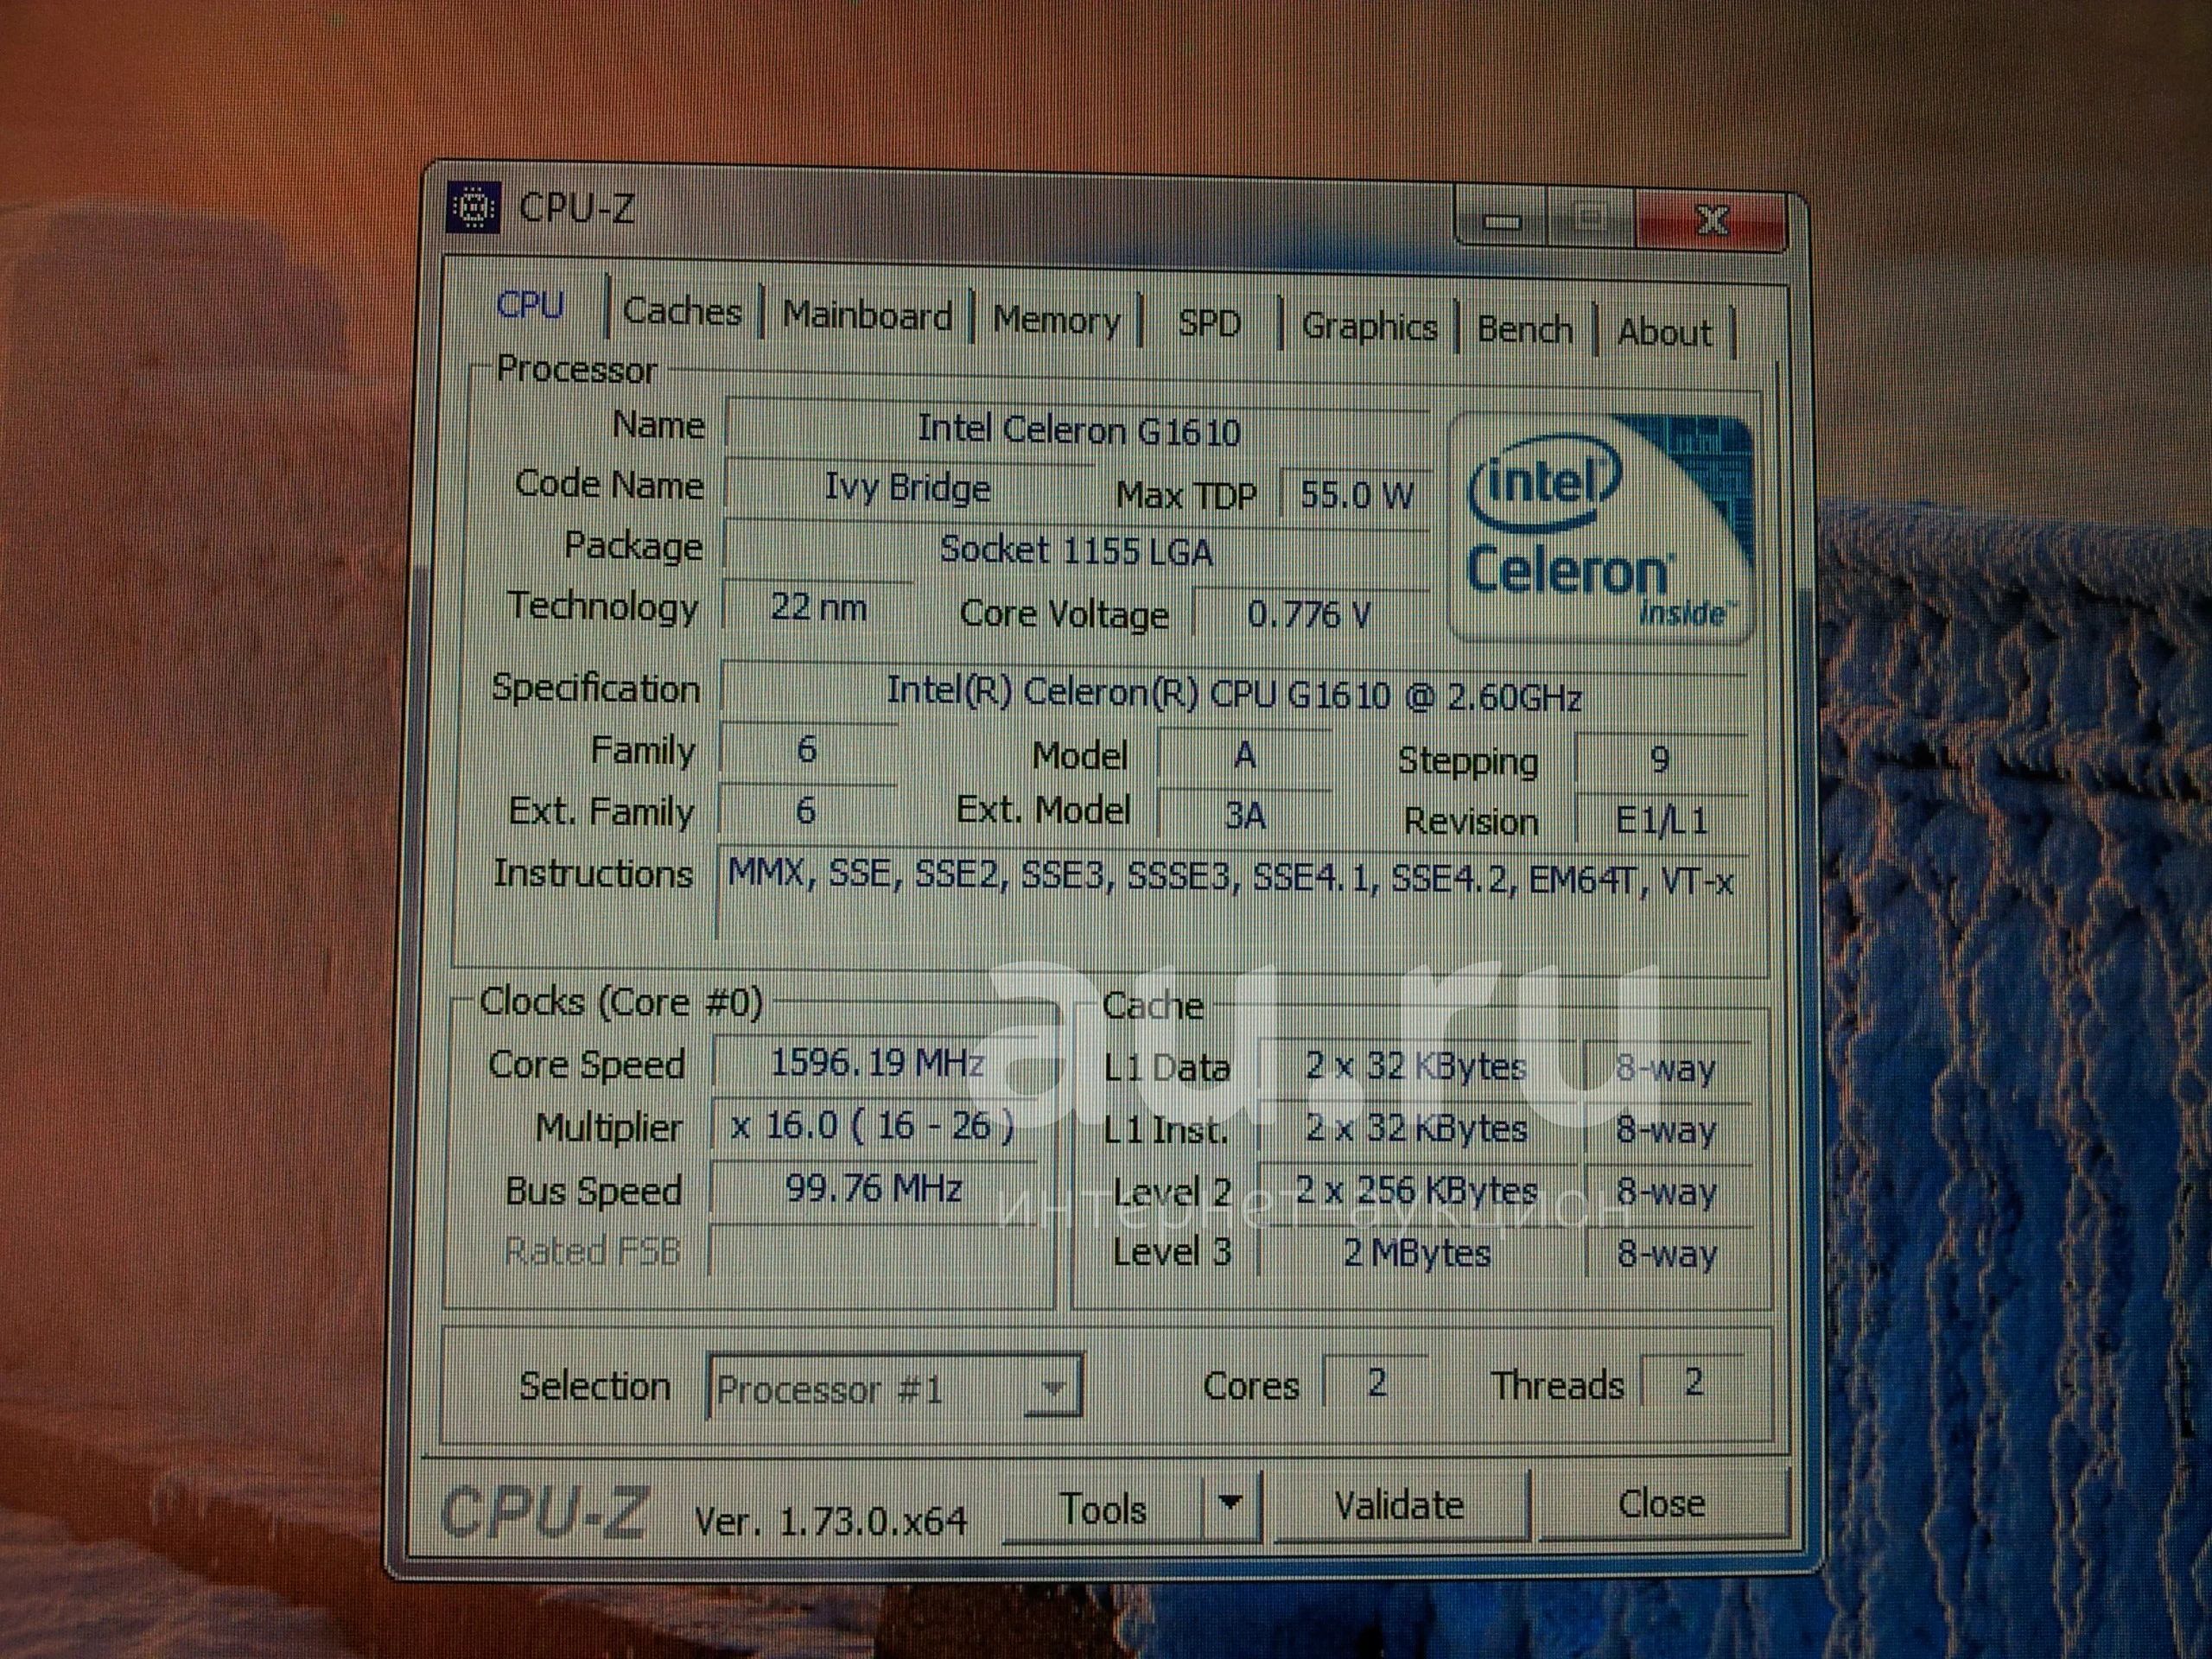
Task: Click the Bus Speed value '99.76 MHz'
Action: tap(873, 1189)
